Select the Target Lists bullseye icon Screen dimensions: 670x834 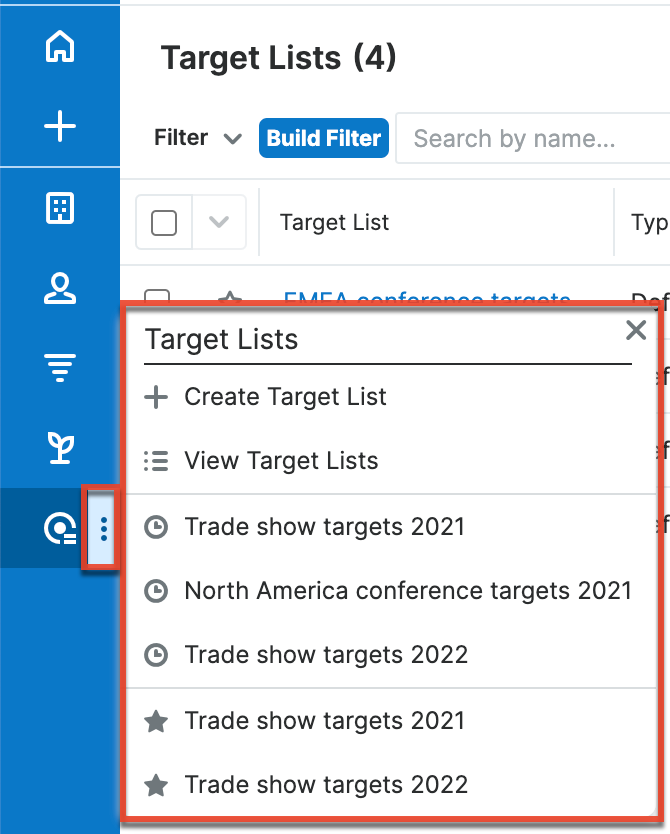click(58, 528)
